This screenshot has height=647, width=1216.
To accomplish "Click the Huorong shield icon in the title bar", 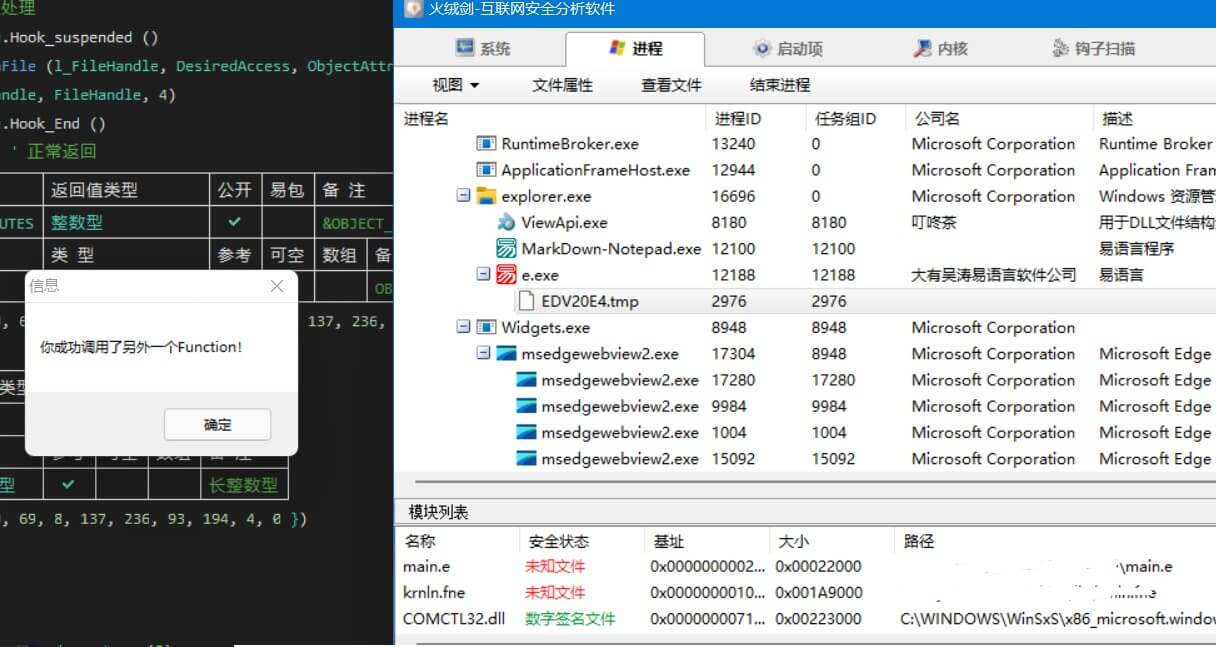I will click(413, 9).
